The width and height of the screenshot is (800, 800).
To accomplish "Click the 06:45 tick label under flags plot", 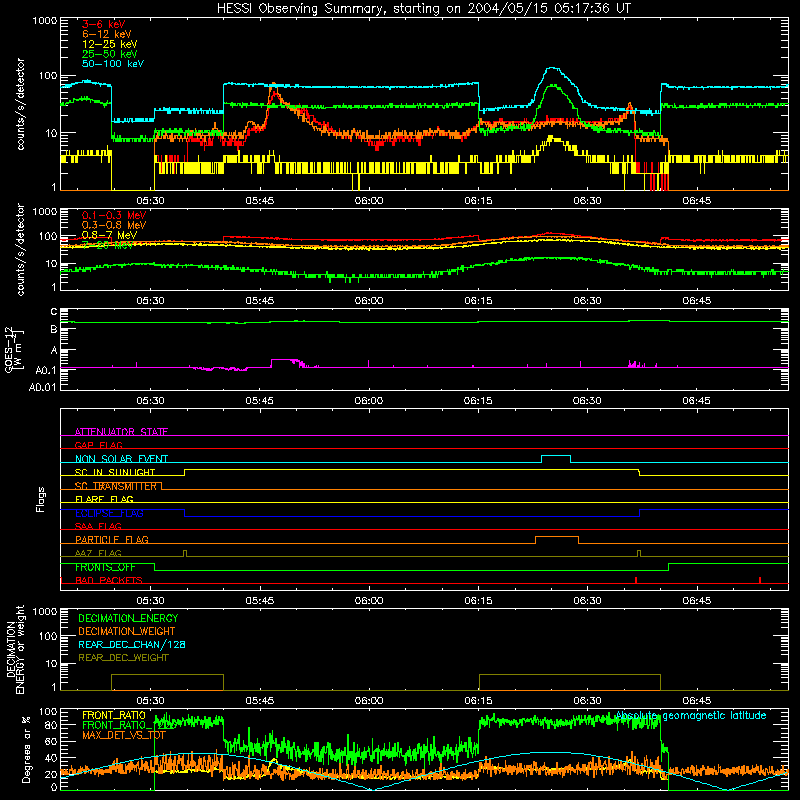I will coord(696,601).
